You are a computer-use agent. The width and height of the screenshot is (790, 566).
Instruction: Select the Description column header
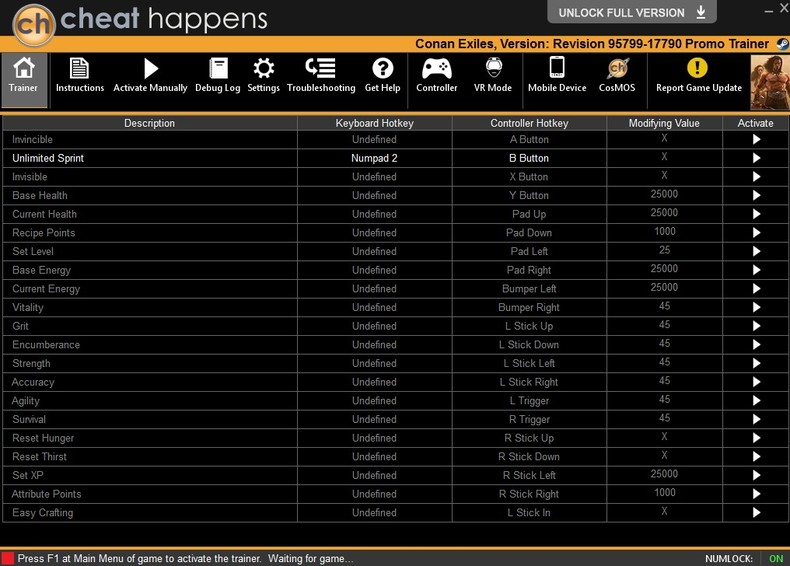(150, 123)
